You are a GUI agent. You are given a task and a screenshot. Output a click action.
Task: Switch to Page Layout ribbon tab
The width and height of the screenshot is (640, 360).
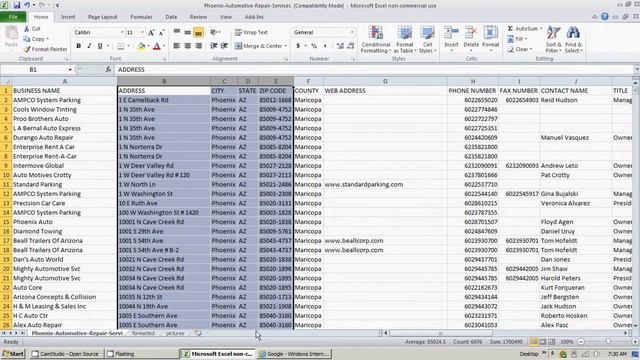[x=102, y=17]
